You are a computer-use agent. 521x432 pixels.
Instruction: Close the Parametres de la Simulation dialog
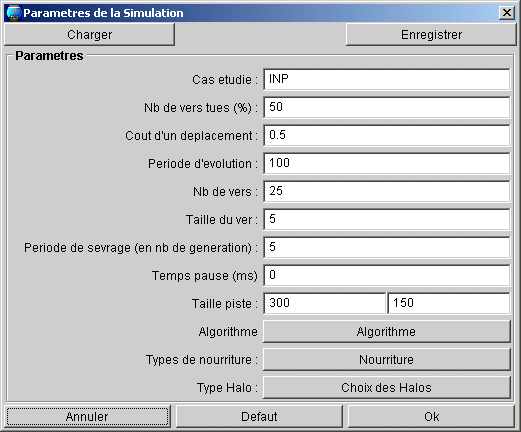pyautogui.click(x=507, y=13)
